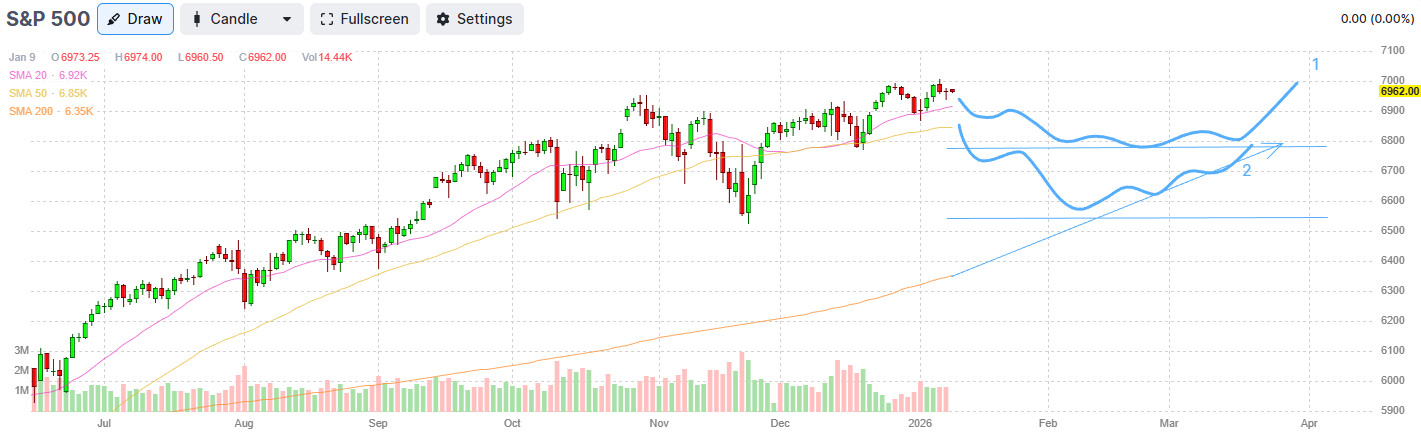Select the drawn annotation label "2"
The image size is (1421, 437).
click(x=1246, y=171)
